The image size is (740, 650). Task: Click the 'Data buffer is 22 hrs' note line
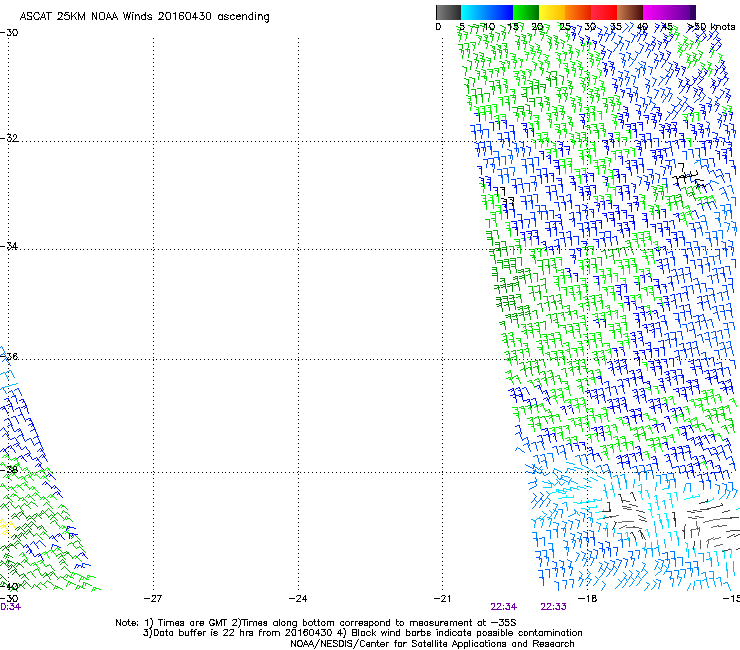(362, 633)
